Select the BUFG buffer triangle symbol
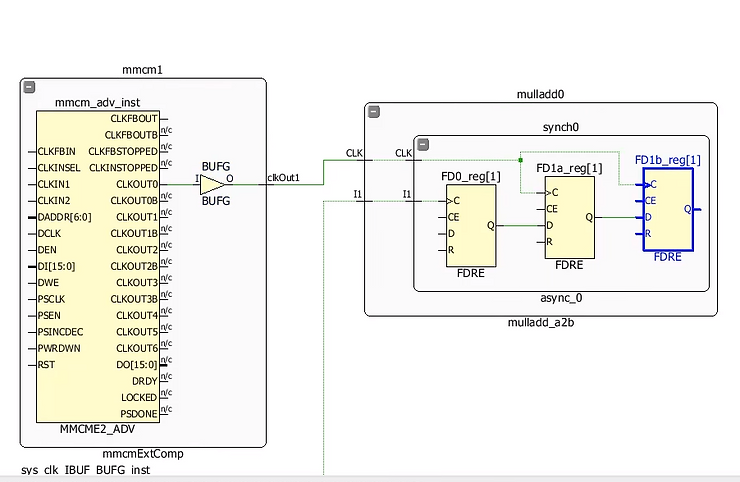This screenshot has width=740, height=482. [211, 185]
